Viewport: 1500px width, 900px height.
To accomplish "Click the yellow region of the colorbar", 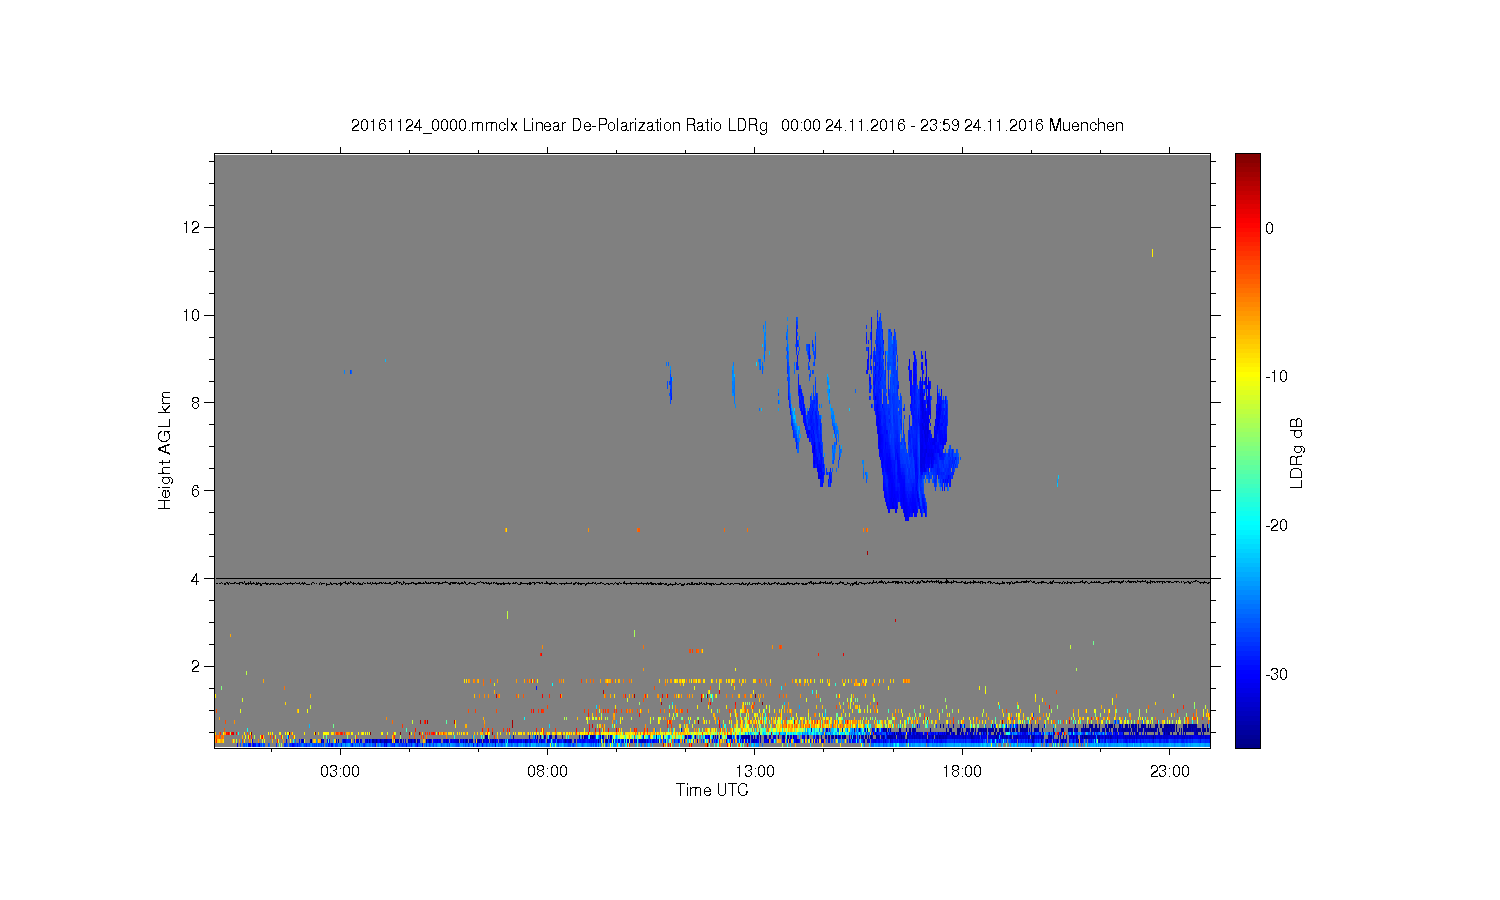I will click(1248, 377).
